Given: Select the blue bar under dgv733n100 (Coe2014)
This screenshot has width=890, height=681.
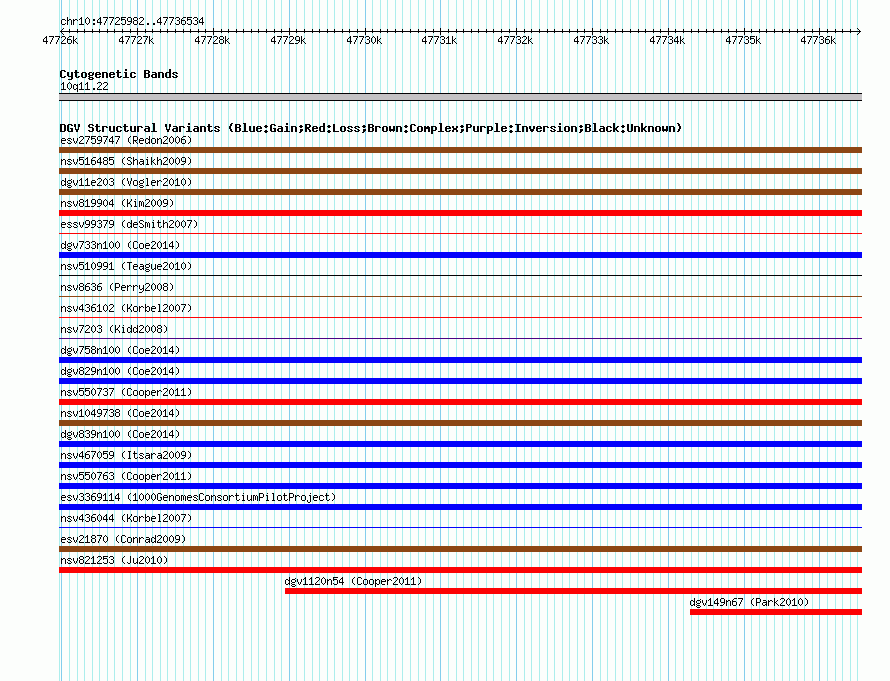Looking at the screenshot, I should point(460,255).
